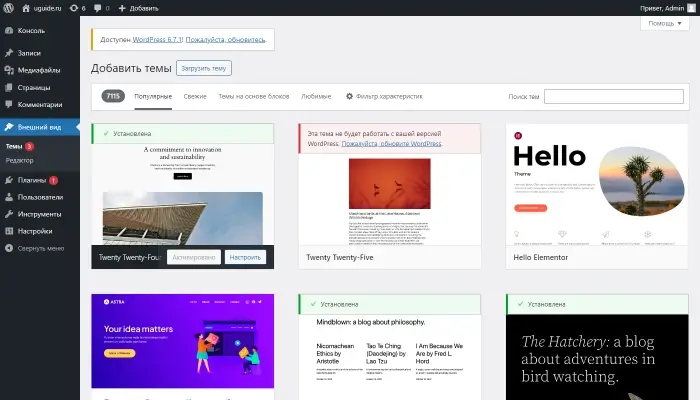Open the Astra theme thumbnail
The width and height of the screenshot is (700, 400).
tap(183, 341)
